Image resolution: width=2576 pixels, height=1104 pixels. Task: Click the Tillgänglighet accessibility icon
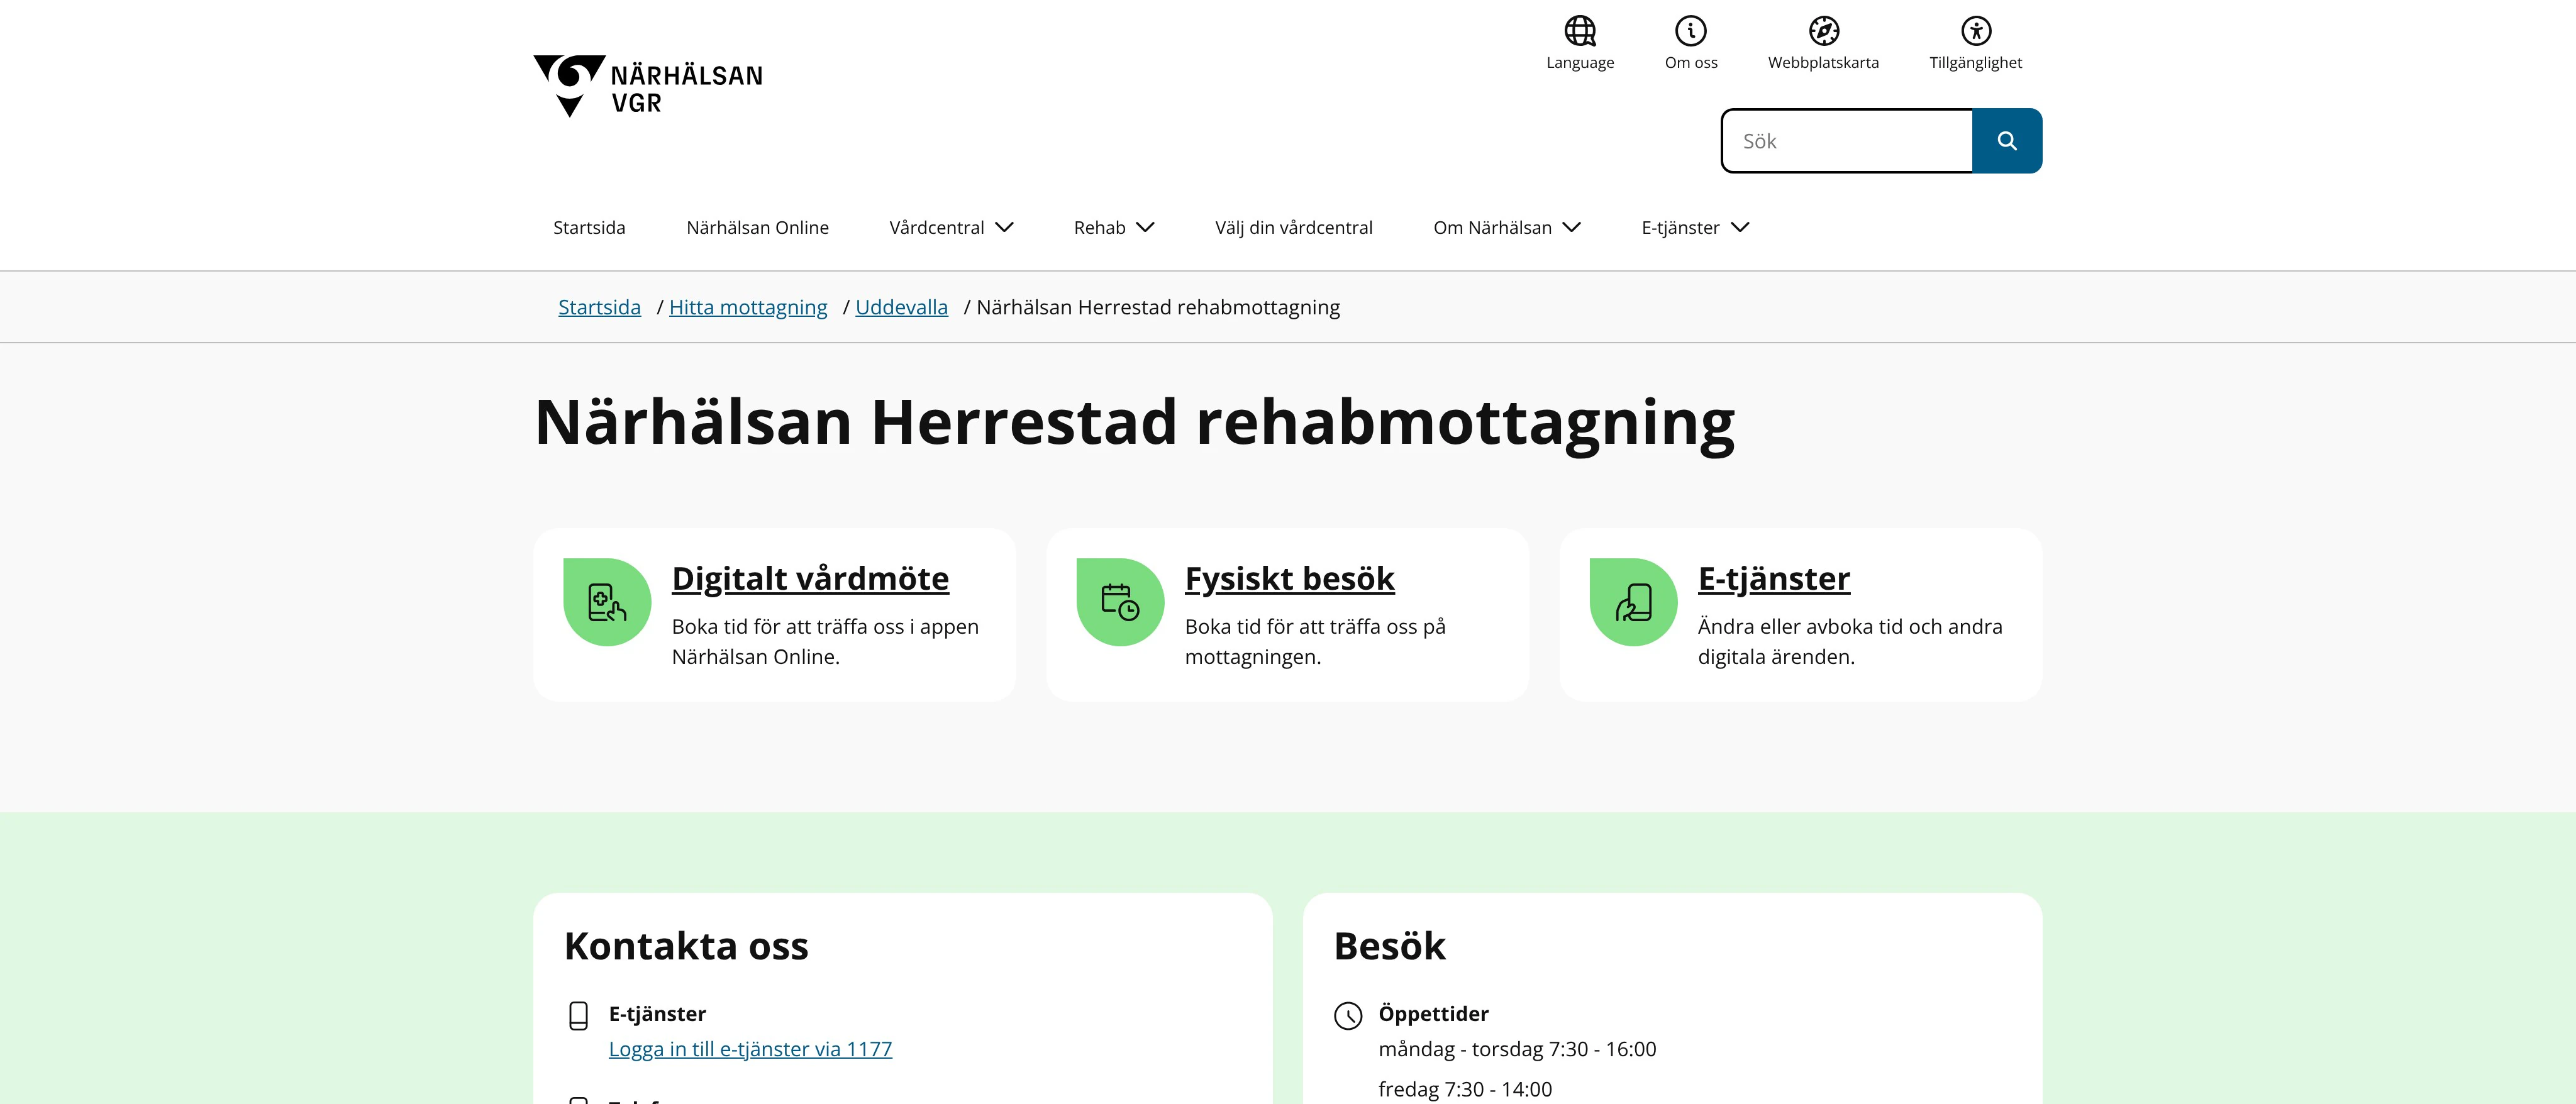[1976, 31]
